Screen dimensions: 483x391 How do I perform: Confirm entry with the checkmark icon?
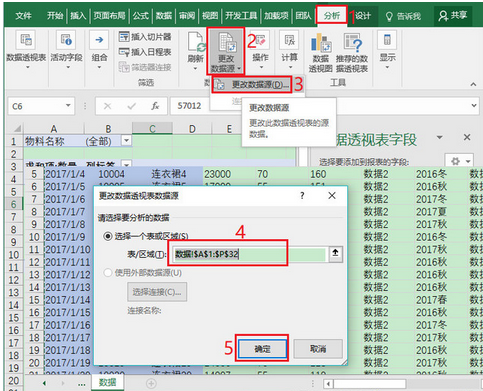tap(131, 106)
